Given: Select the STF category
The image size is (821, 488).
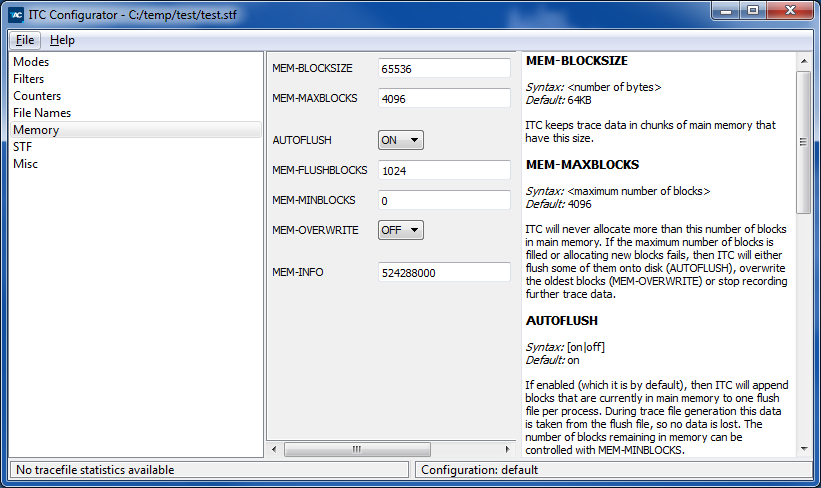Looking at the screenshot, I should [23, 147].
